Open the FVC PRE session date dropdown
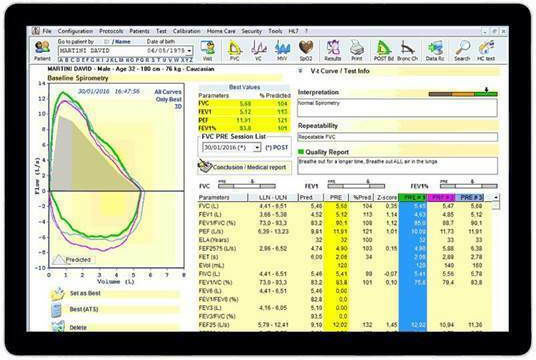The height and width of the screenshot is (360, 536). point(257,148)
